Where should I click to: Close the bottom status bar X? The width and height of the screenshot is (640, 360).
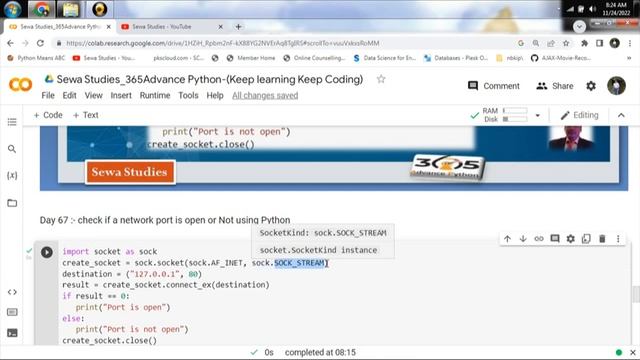click(x=633, y=352)
